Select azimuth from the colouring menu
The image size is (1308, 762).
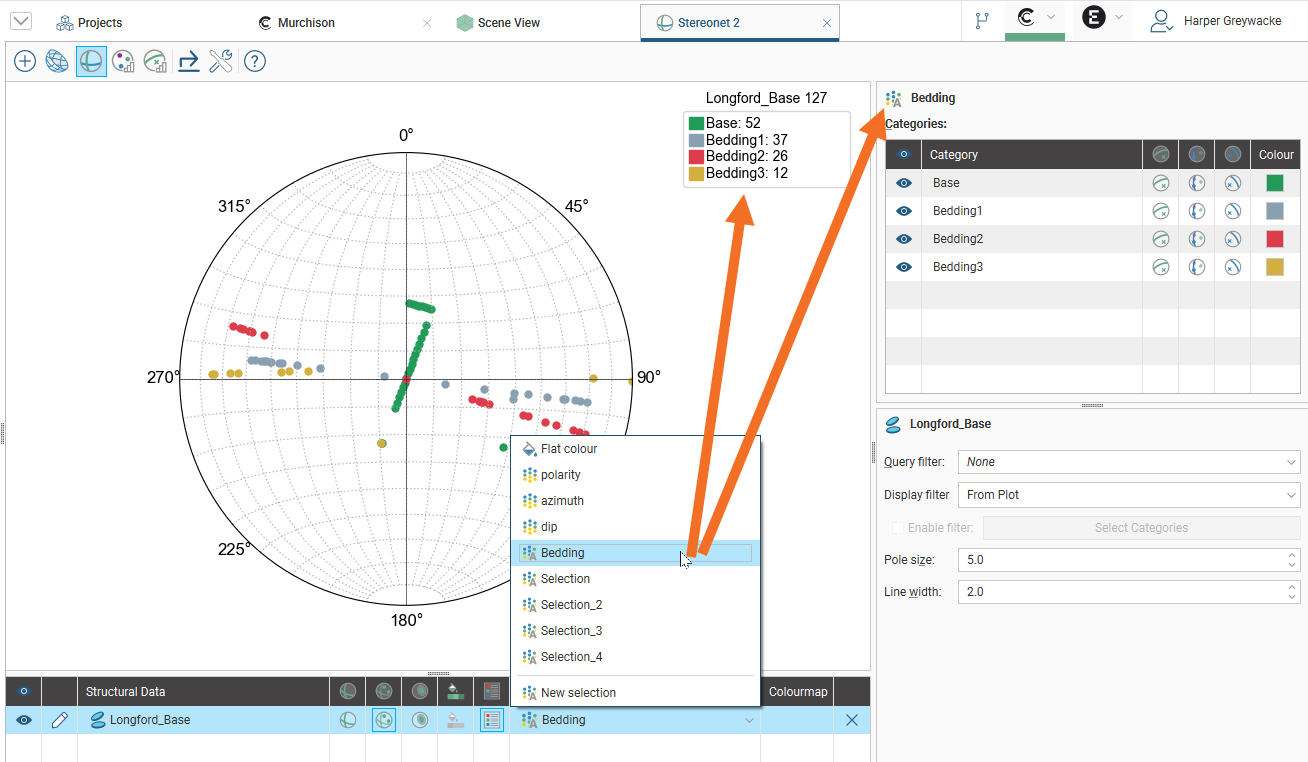click(x=562, y=501)
